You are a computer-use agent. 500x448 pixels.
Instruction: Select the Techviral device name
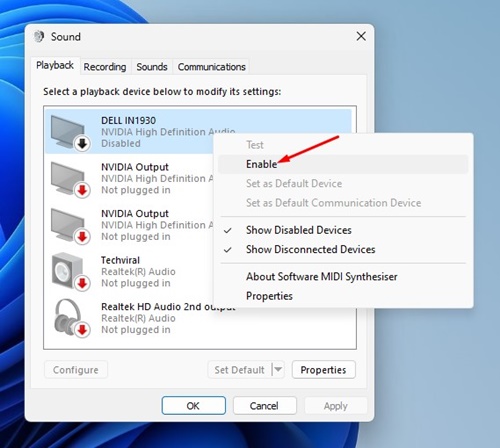tap(120, 260)
